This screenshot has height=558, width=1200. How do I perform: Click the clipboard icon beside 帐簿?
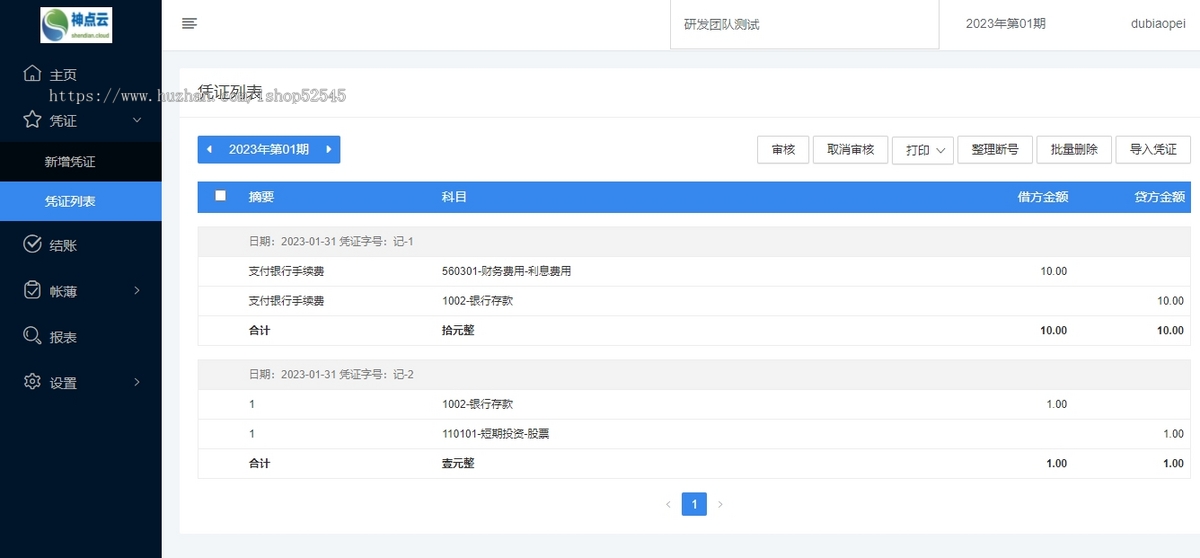pyautogui.click(x=32, y=290)
